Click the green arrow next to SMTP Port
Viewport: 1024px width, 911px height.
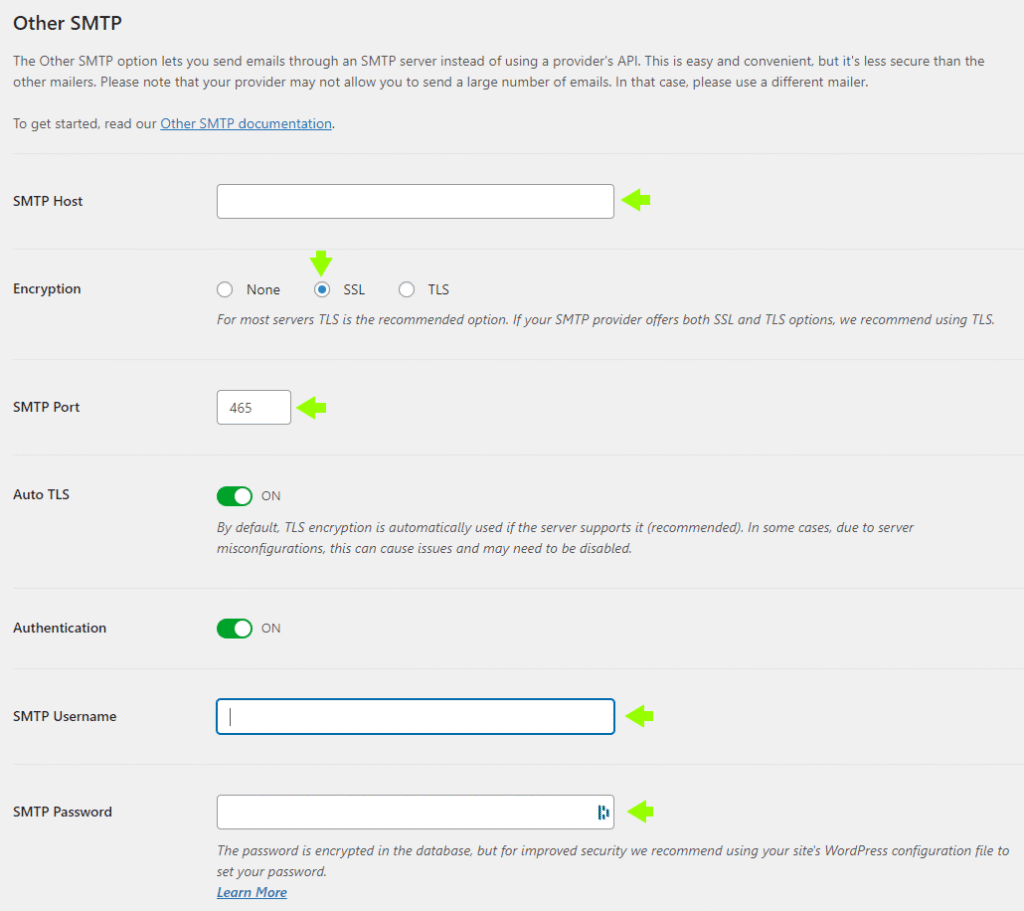(313, 407)
